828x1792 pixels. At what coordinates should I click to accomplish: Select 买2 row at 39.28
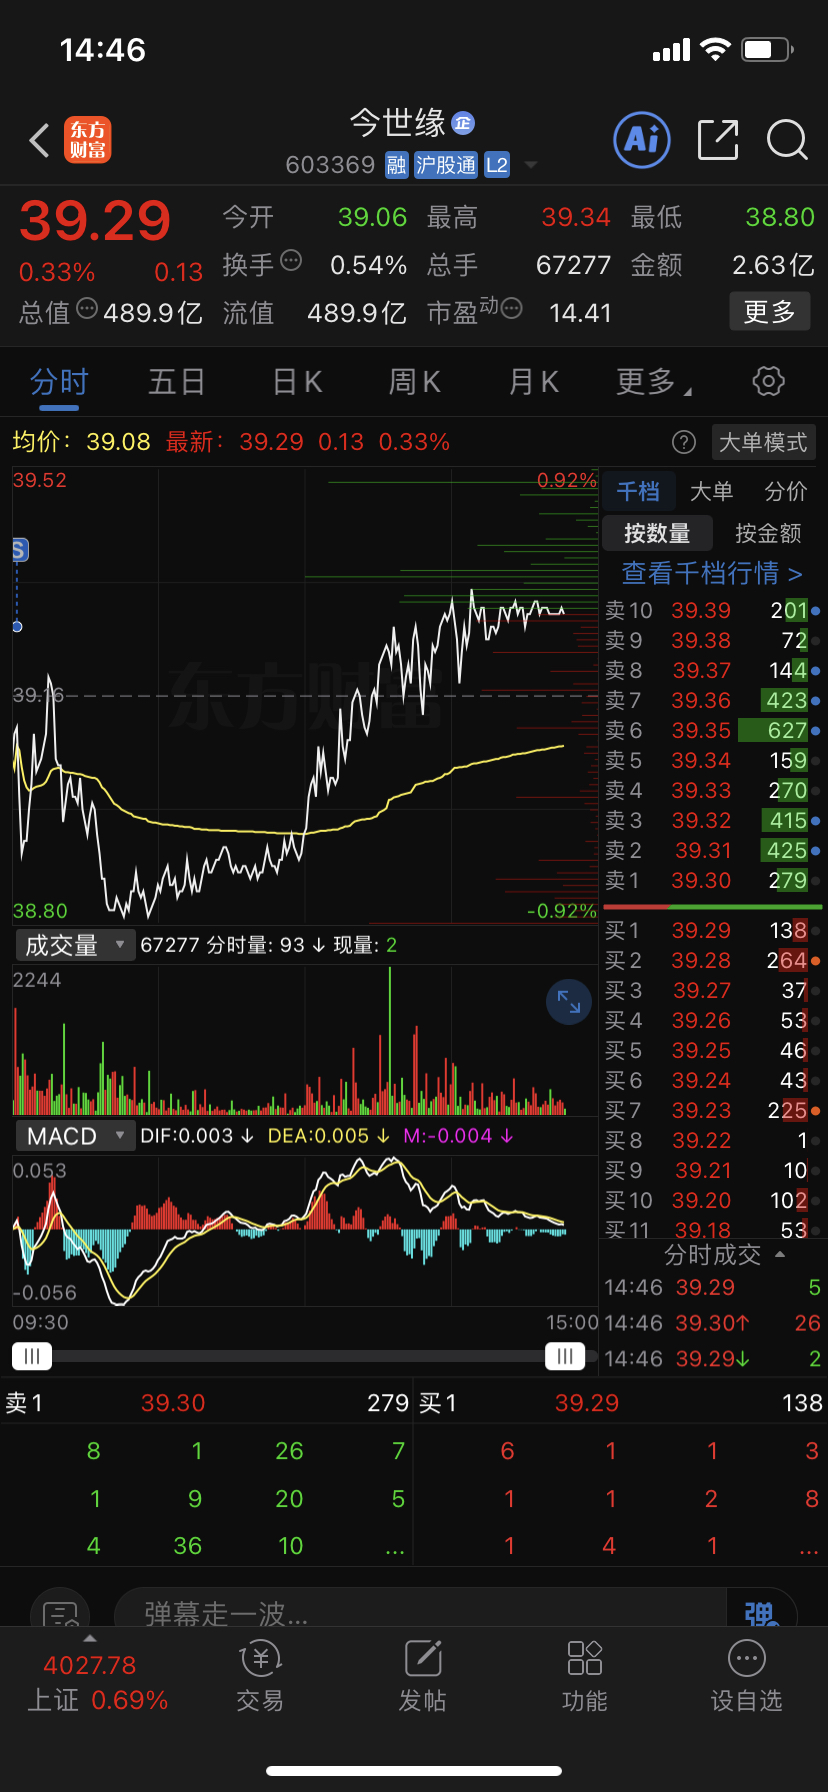point(713,960)
